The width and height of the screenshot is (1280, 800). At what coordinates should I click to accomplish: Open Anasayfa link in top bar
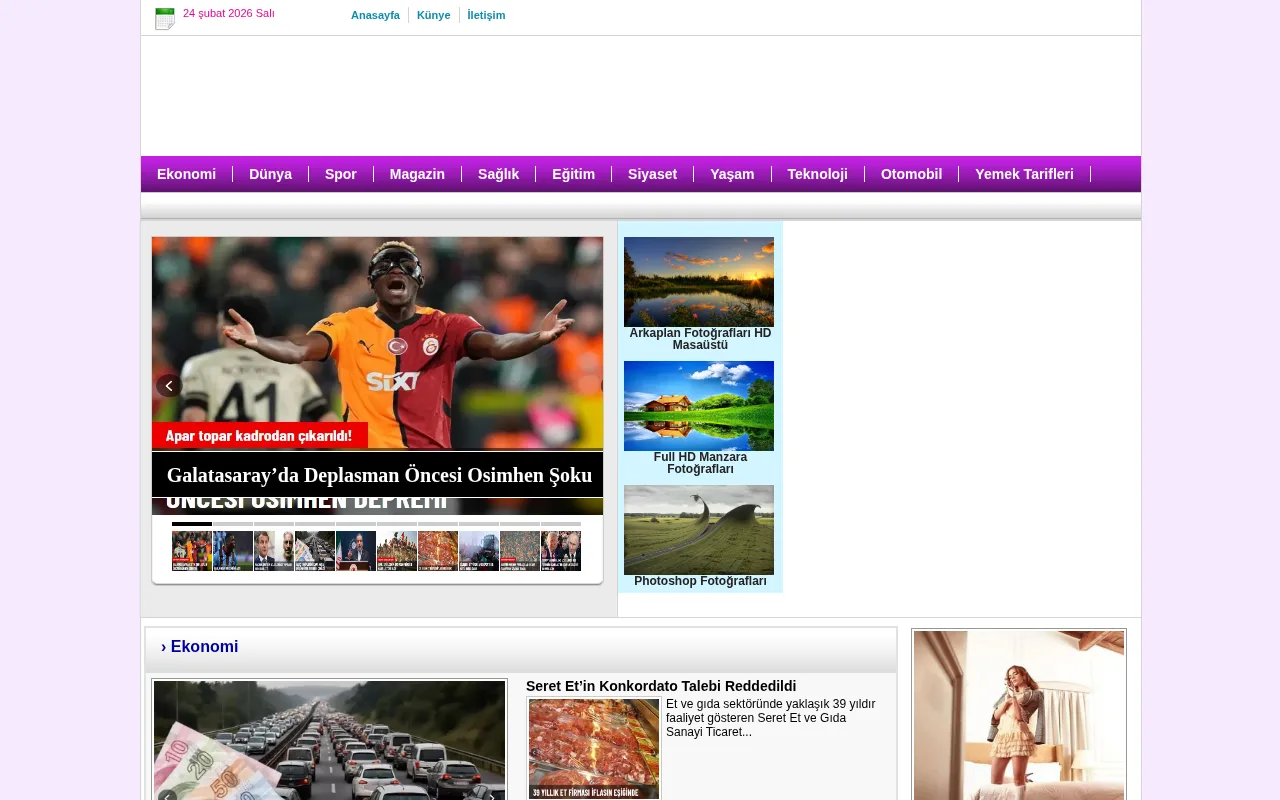(375, 15)
